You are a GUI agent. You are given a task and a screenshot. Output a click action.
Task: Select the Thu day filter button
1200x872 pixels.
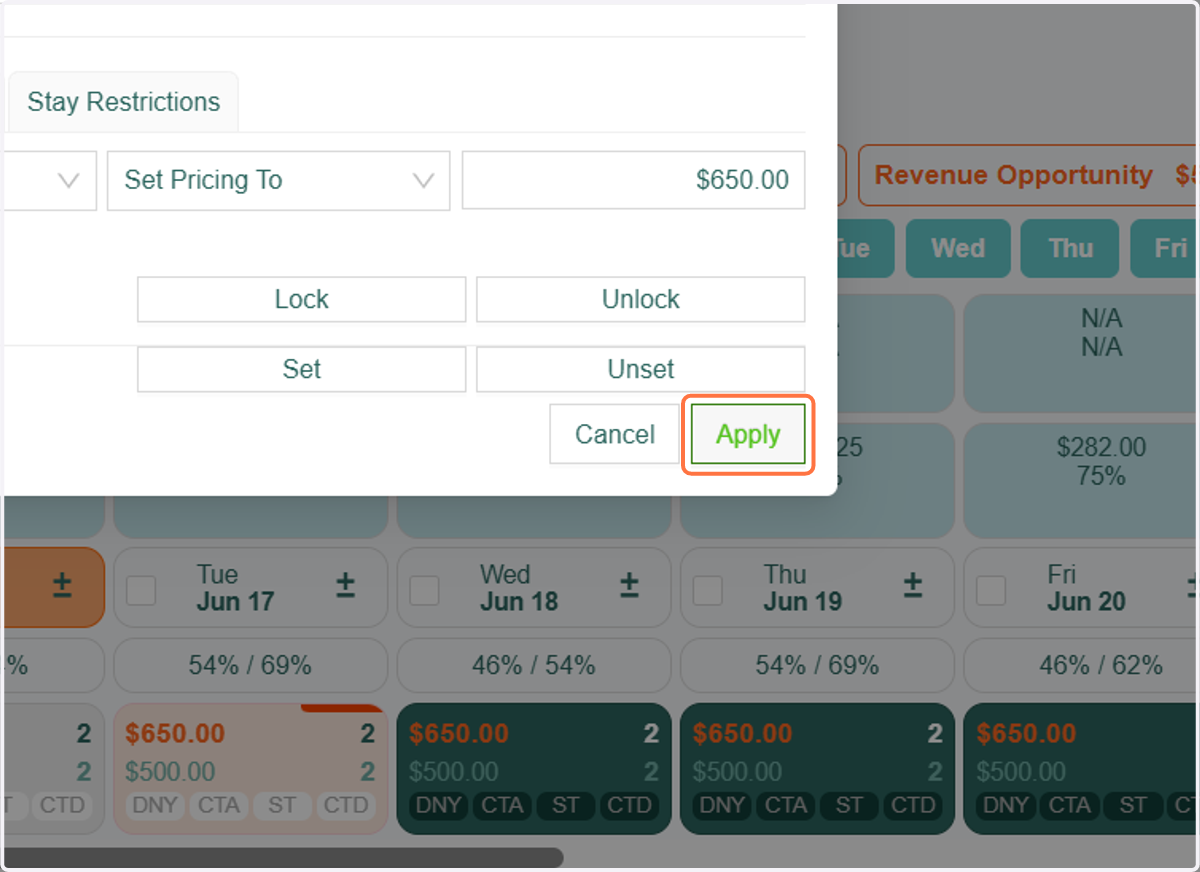[x=1070, y=248]
